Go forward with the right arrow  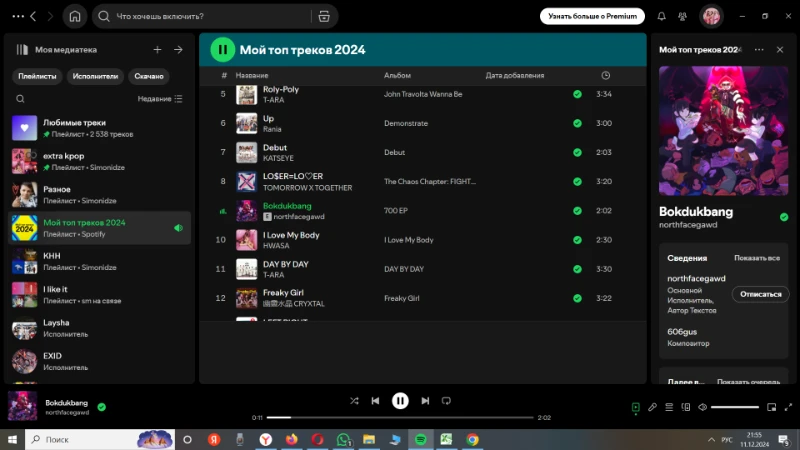(50, 16)
